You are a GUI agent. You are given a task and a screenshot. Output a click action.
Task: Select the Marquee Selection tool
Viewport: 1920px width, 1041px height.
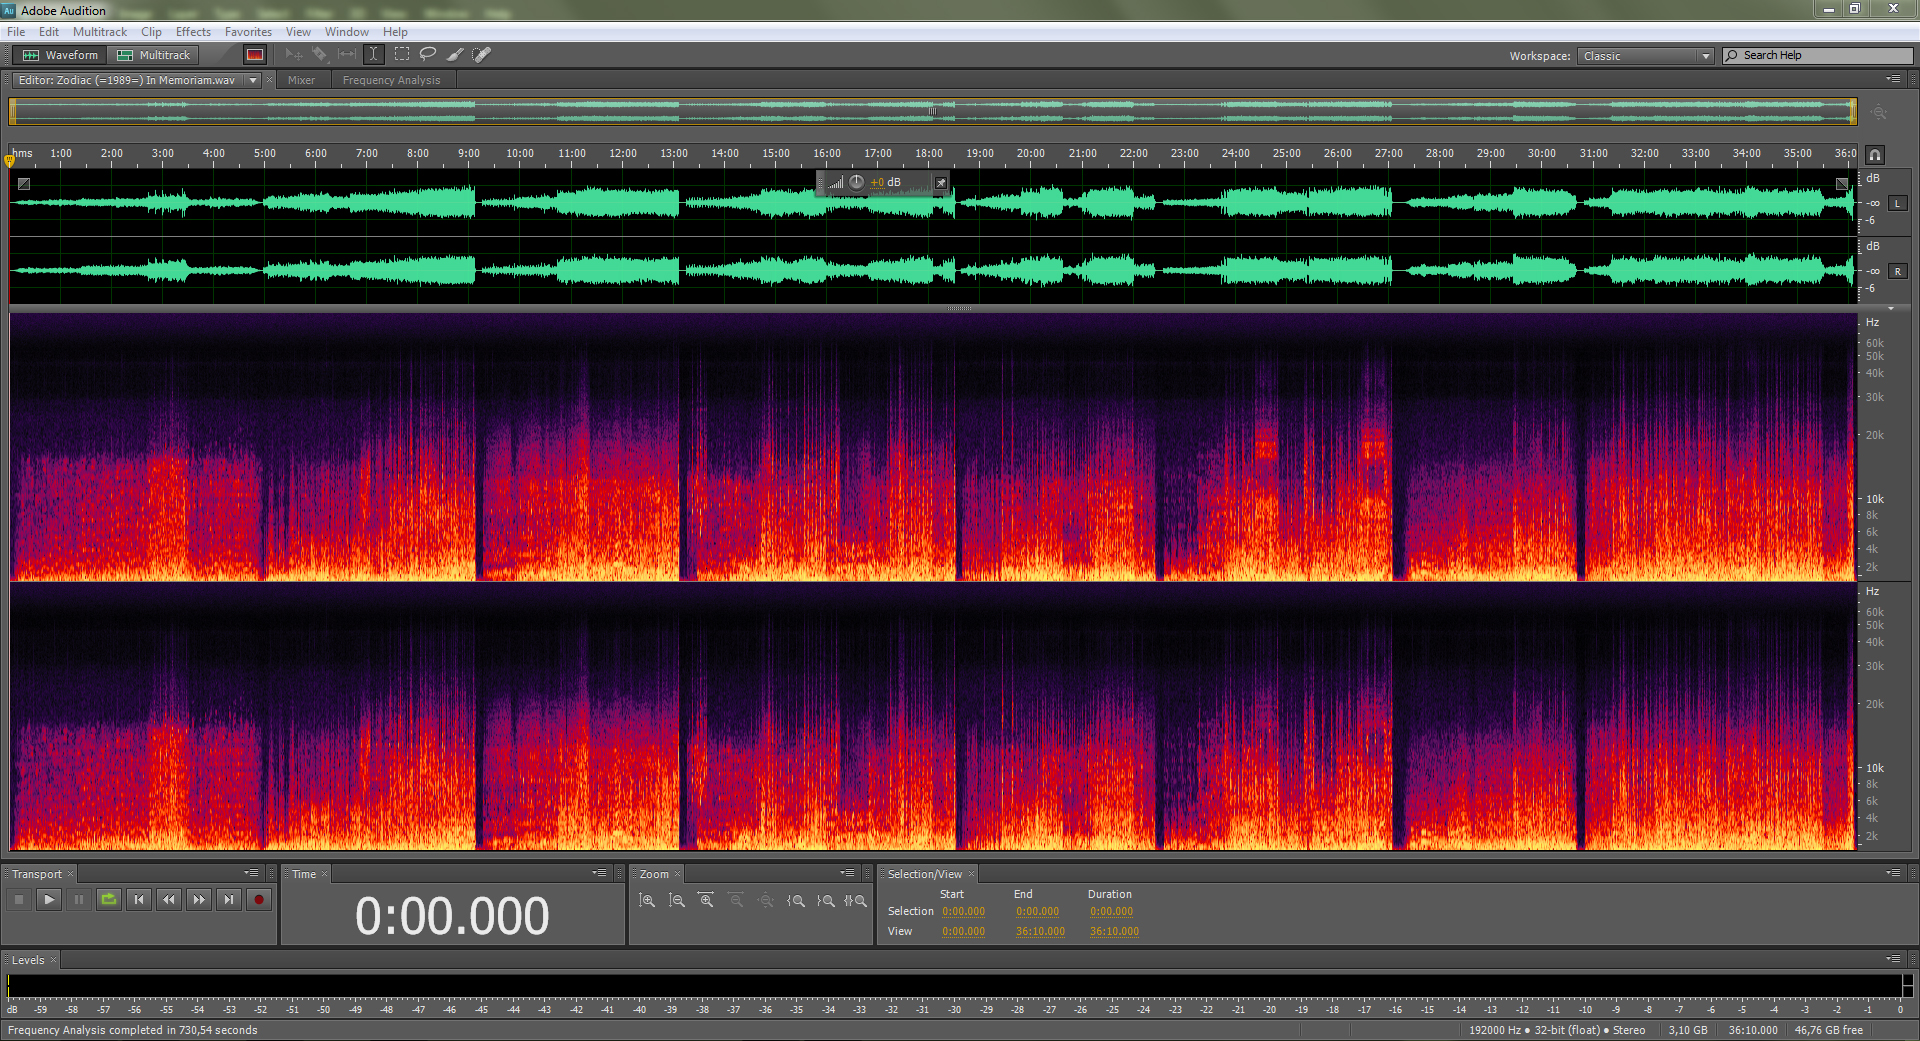(402, 54)
